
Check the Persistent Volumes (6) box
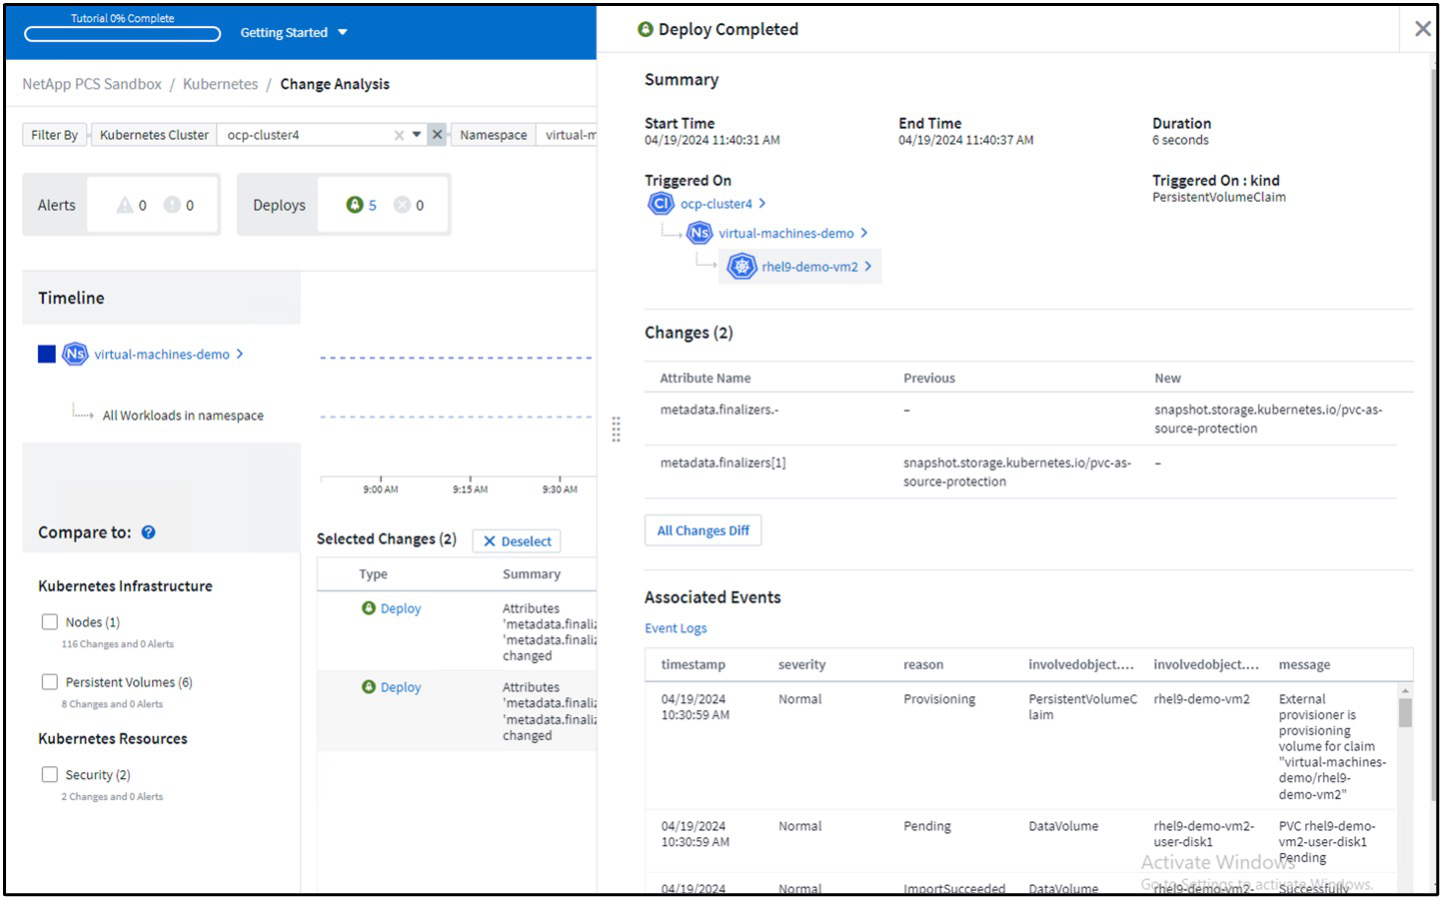pyautogui.click(x=50, y=682)
